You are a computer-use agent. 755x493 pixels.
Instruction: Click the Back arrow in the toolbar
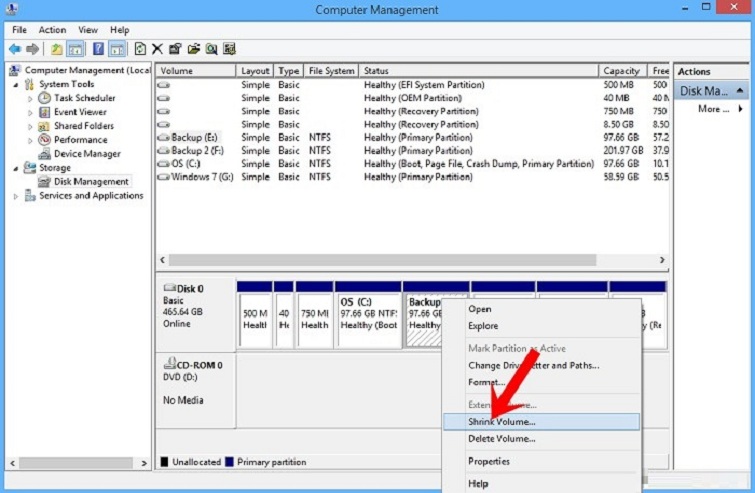pyautogui.click(x=15, y=48)
